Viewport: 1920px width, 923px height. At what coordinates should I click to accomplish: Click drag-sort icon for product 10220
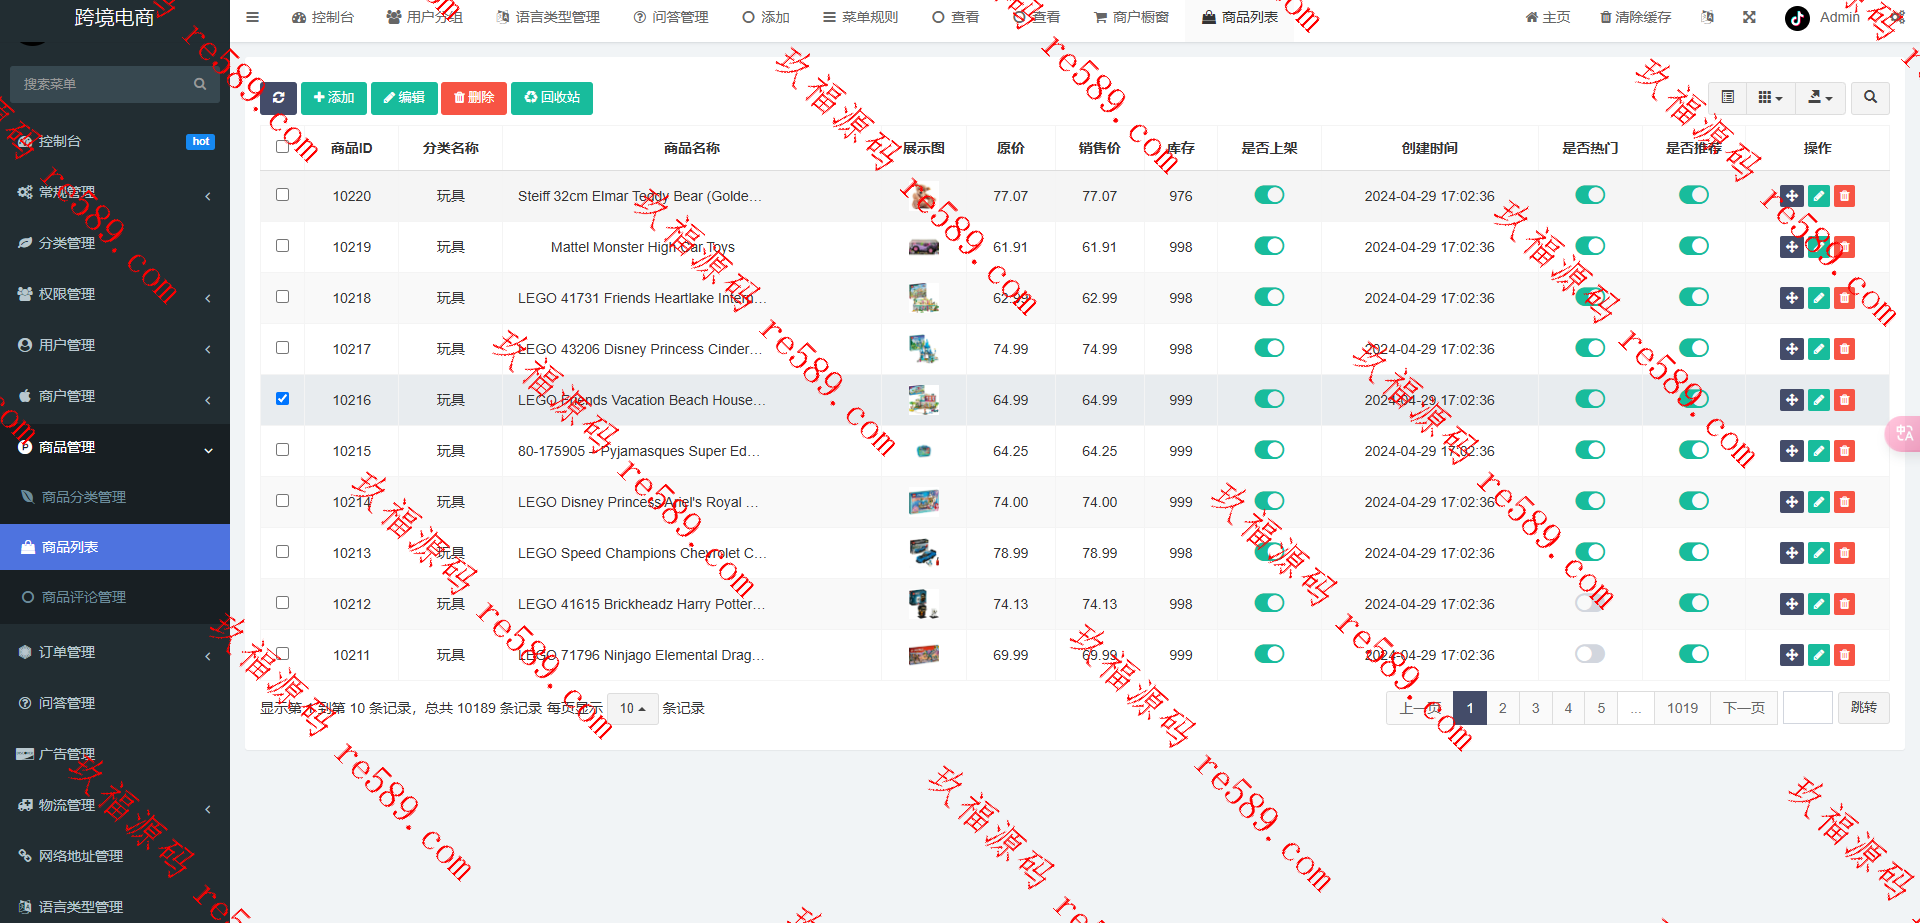point(1792,196)
